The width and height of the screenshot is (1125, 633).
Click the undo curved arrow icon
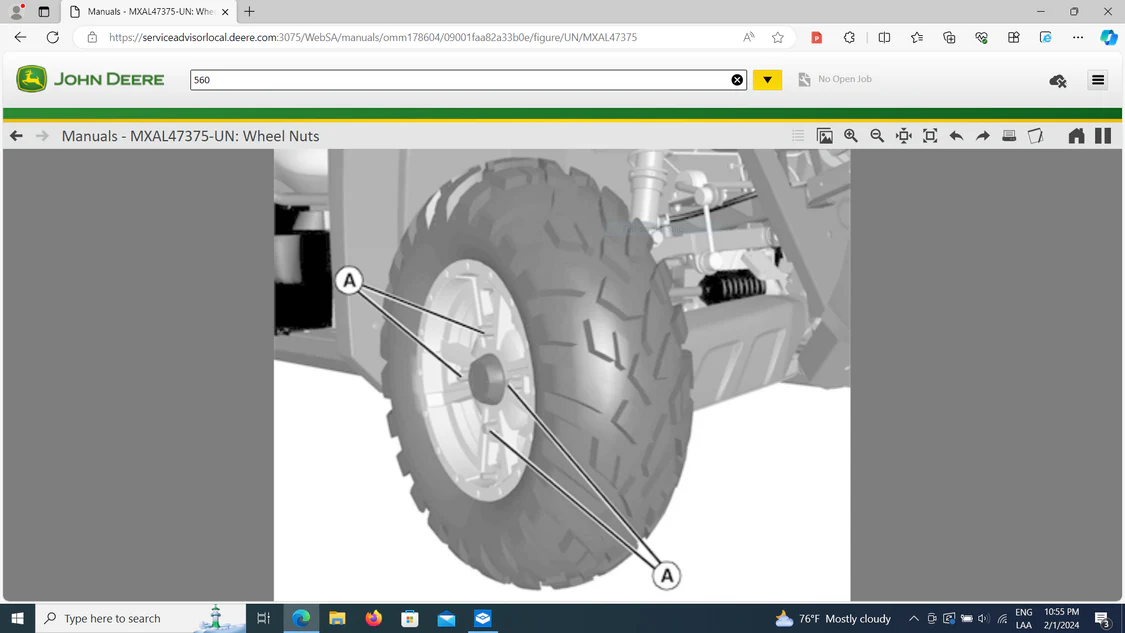tap(956, 136)
